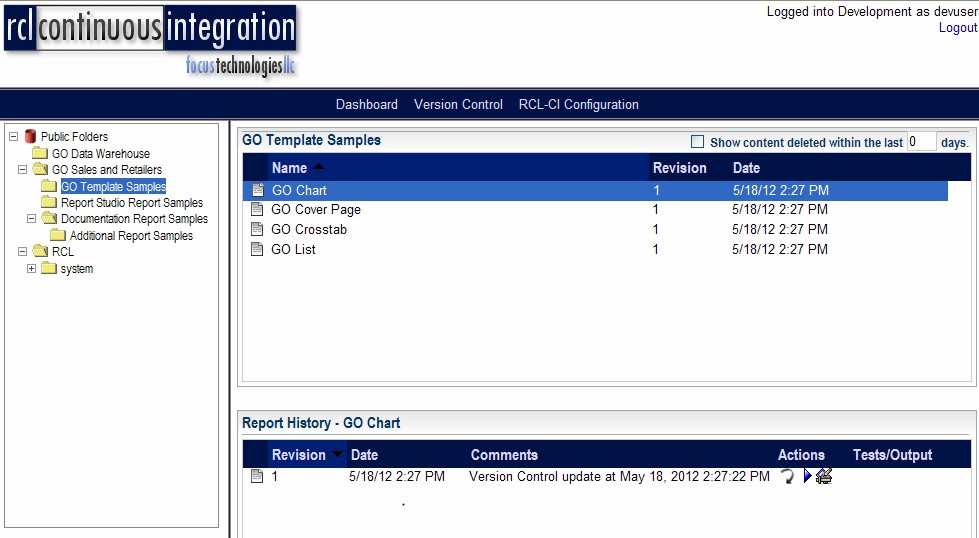The height and width of the screenshot is (538, 979).
Task: Click the Version Control update comment text
Action: tap(619, 476)
